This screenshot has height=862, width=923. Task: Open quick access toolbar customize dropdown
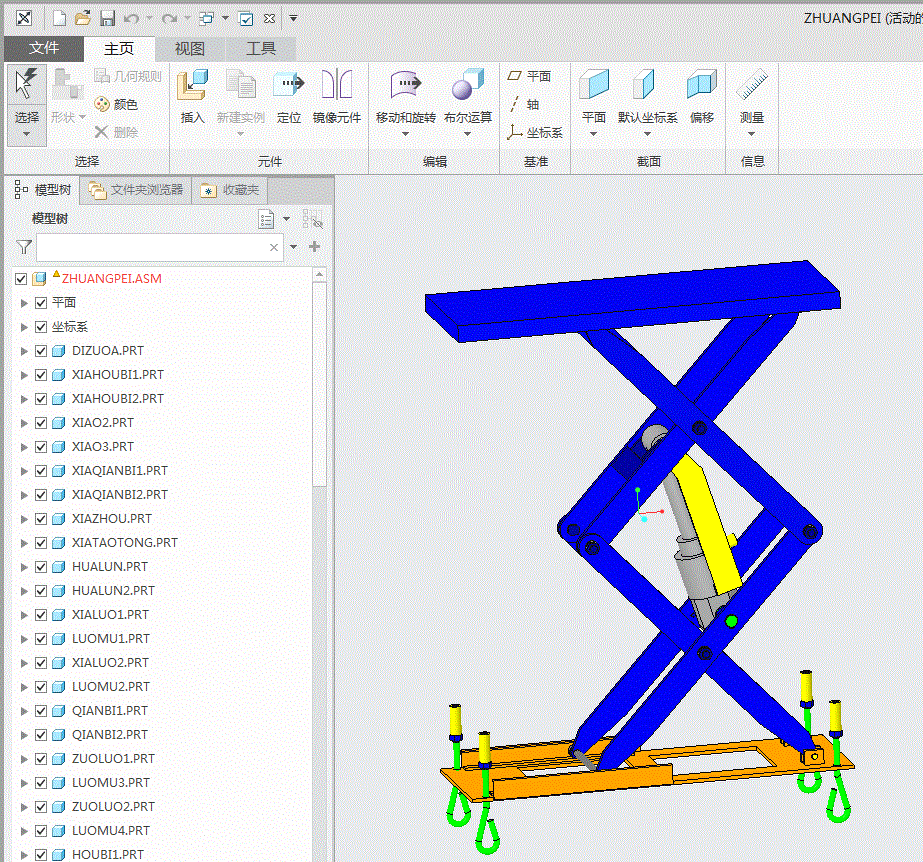tap(293, 18)
